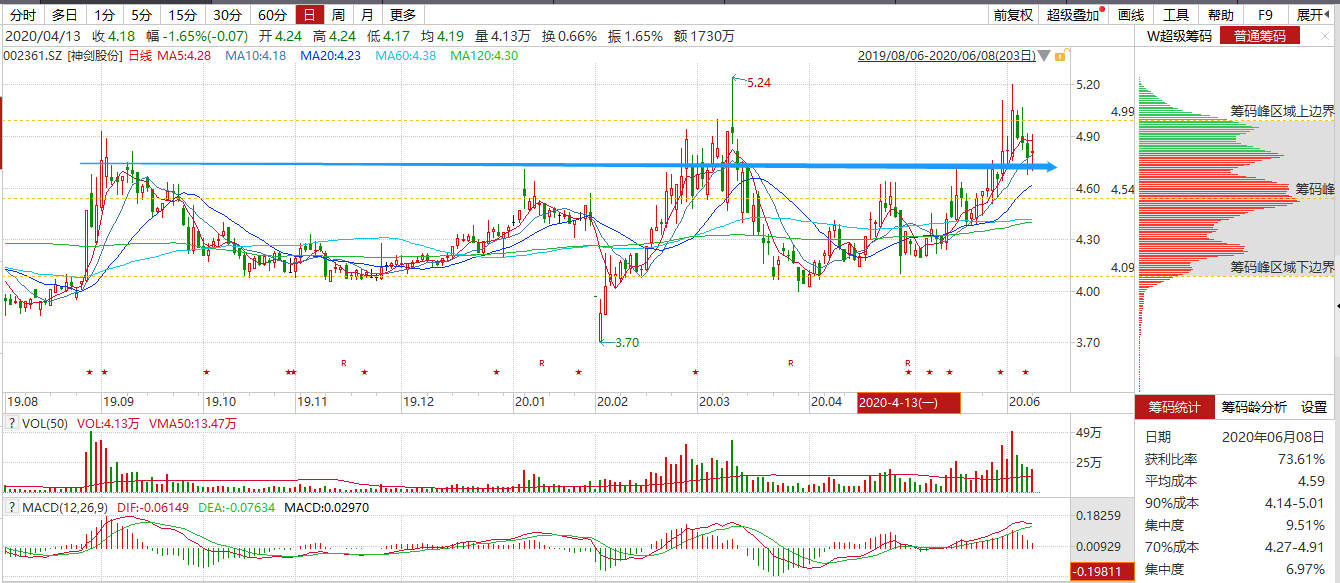
Task: Toggle 前复权 price adjustment
Action: coord(1013,15)
